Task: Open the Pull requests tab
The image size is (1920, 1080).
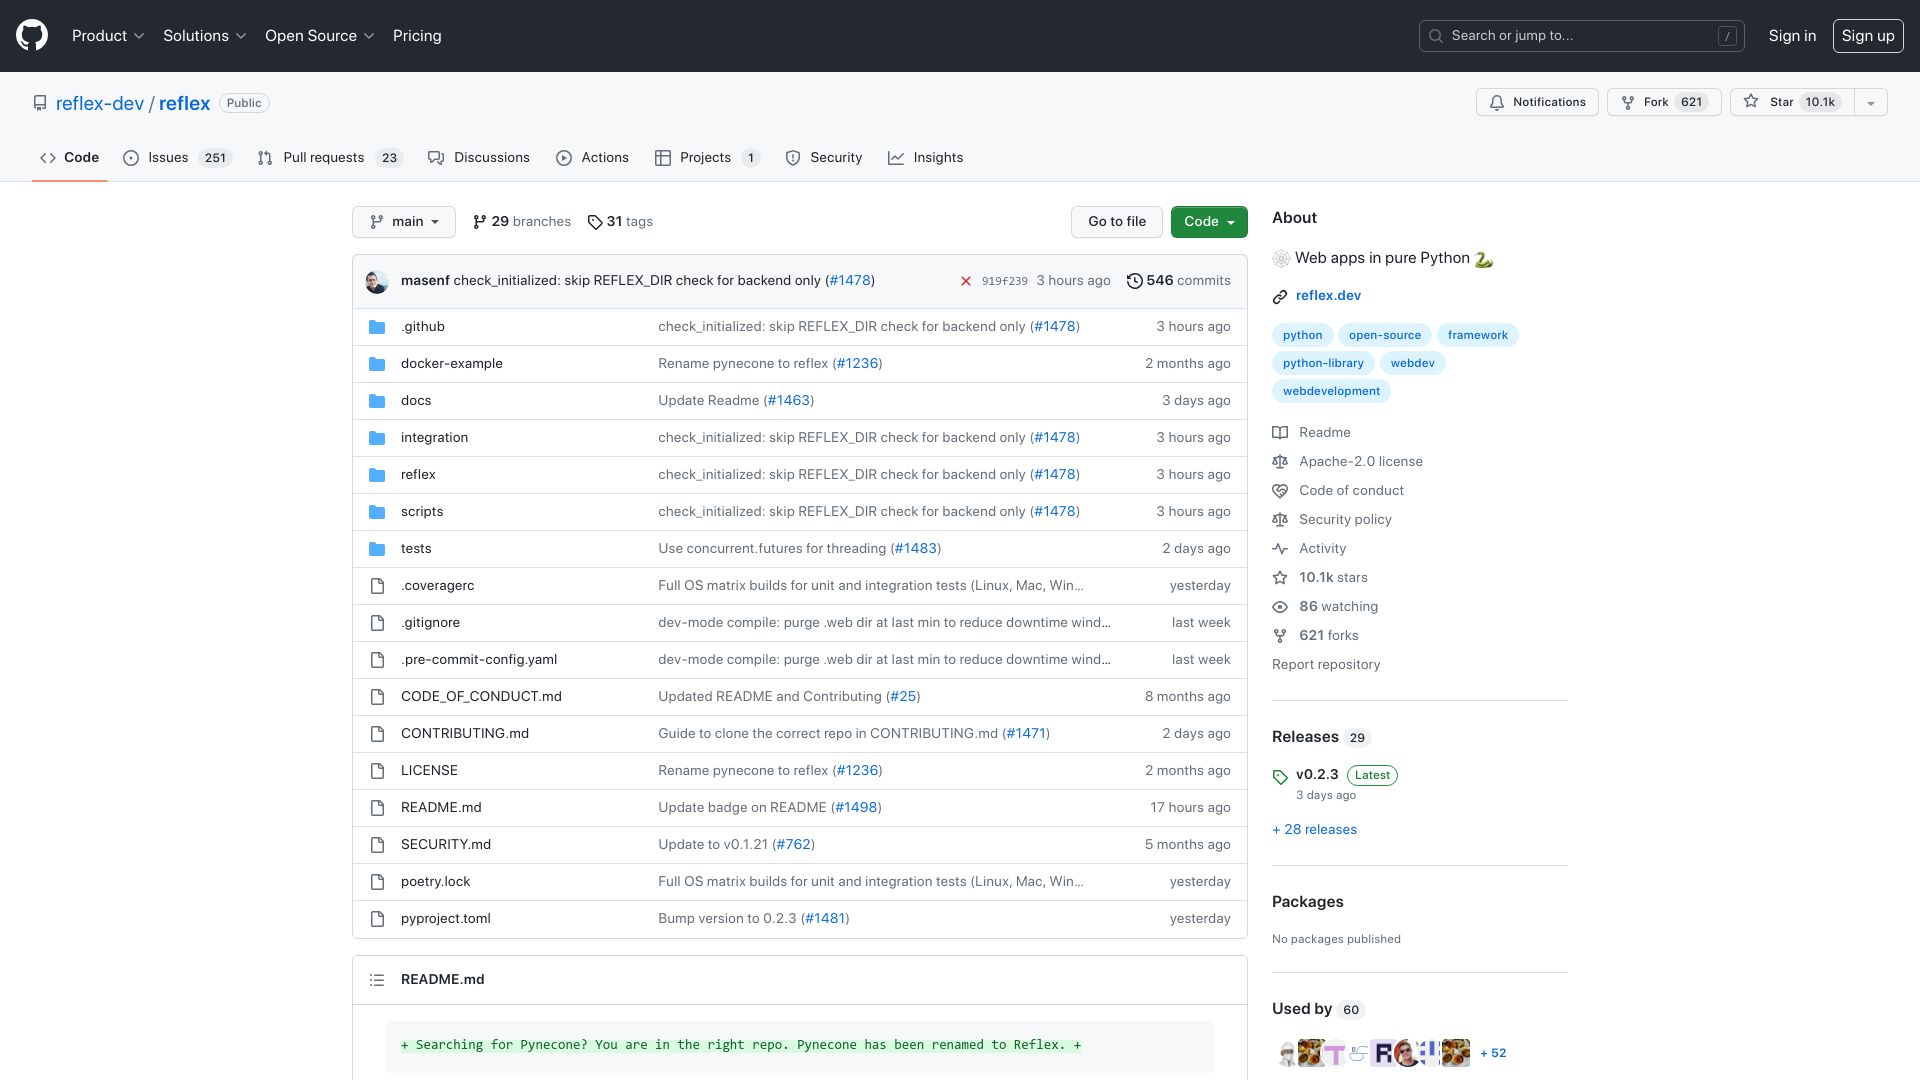Action: 329,158
